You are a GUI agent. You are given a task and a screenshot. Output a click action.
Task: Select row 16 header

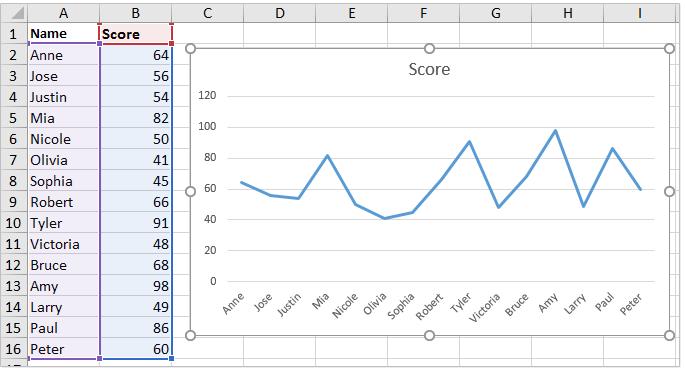[x=14, y=349]
